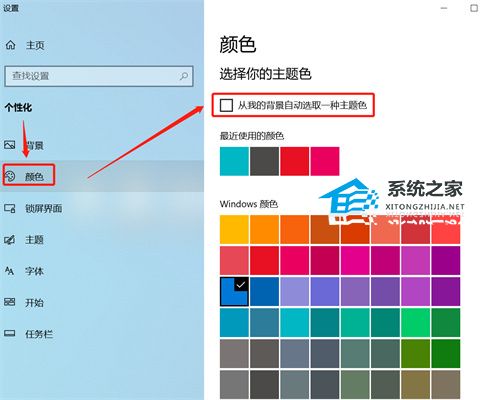Choose the currently checked blue swatch
The width and height of the screenshot is (480, 400).
(234, 292)
